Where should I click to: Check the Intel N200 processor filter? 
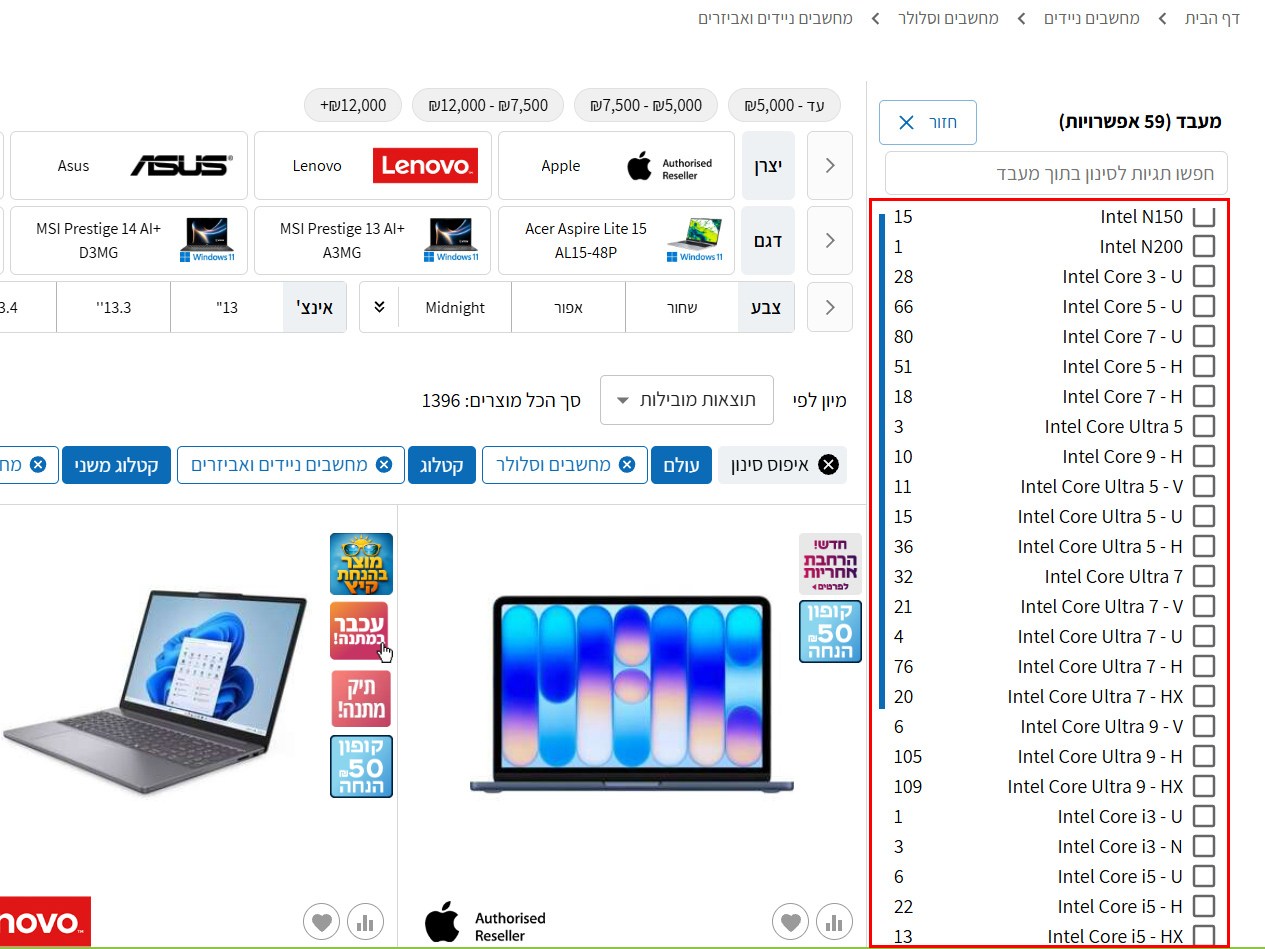[1204, 246]
